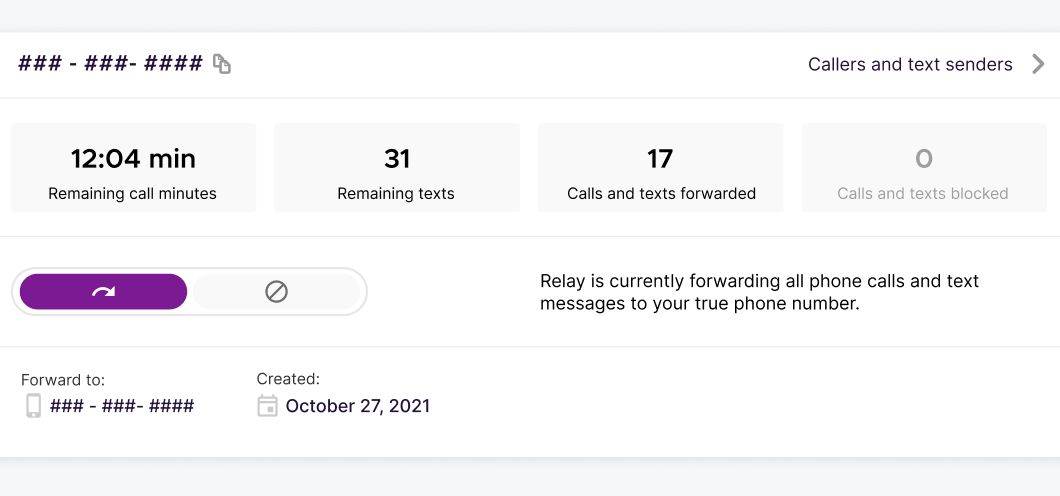Copy the masked relay phone number
This screenshot has height=496, width=1060.
tap(222, 65)
